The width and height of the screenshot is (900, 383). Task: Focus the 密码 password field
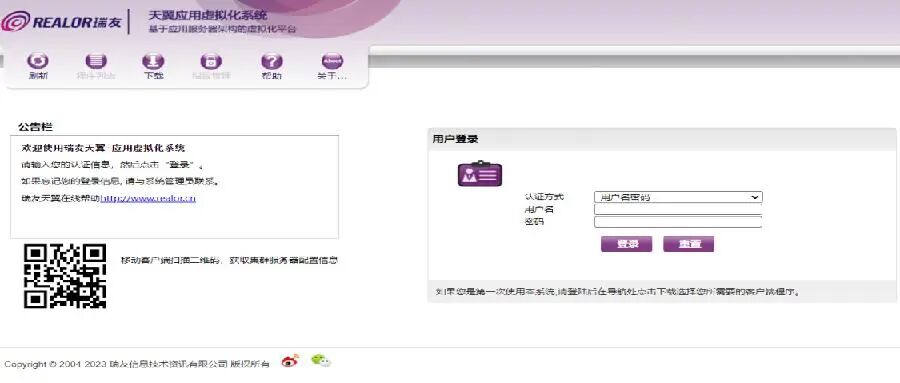point(678,222)
